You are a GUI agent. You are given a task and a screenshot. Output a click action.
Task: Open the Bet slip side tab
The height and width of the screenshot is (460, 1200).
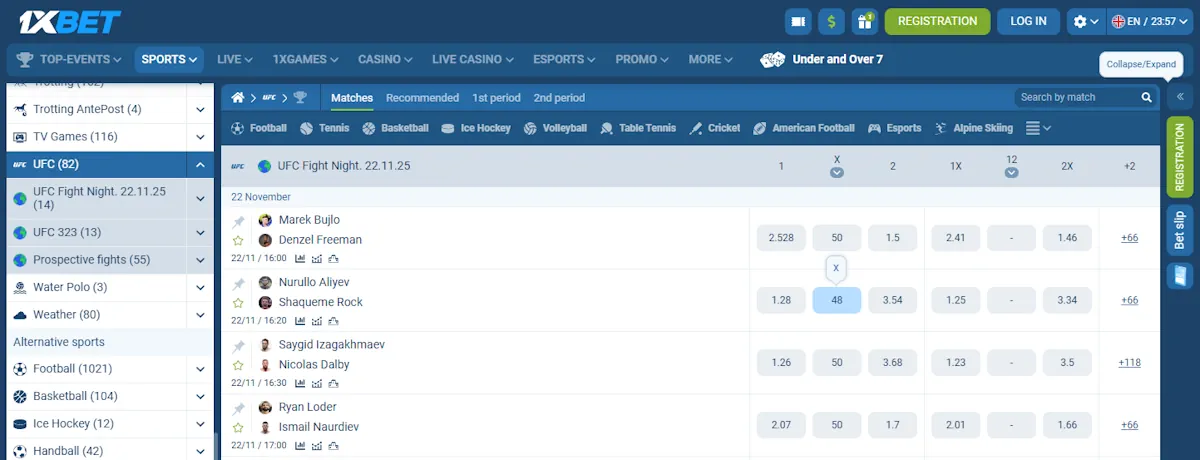coord(1180,230)
